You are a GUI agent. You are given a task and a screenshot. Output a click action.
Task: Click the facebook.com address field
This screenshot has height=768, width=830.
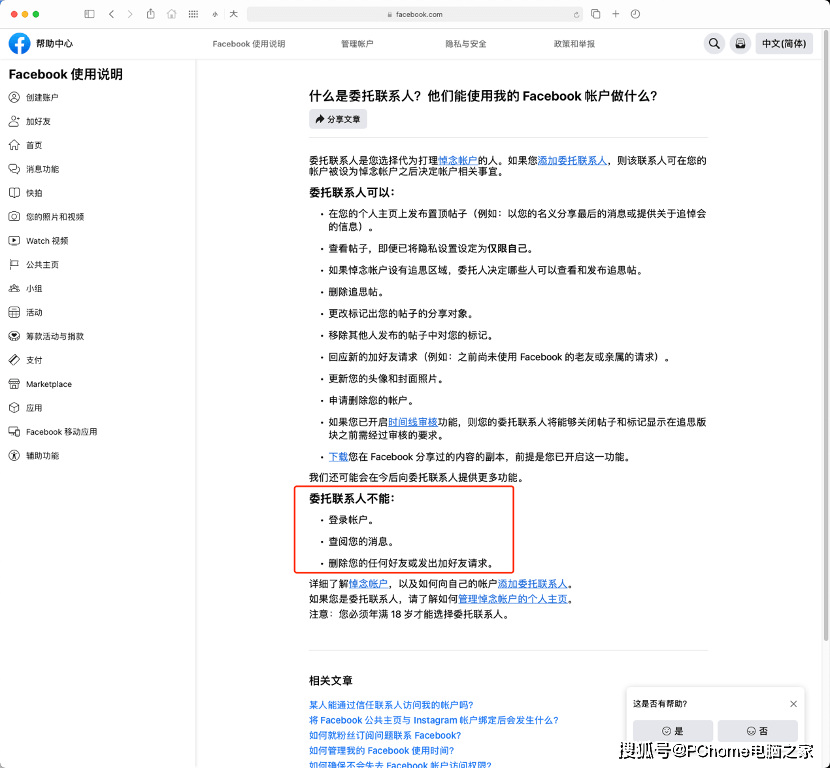415,14
